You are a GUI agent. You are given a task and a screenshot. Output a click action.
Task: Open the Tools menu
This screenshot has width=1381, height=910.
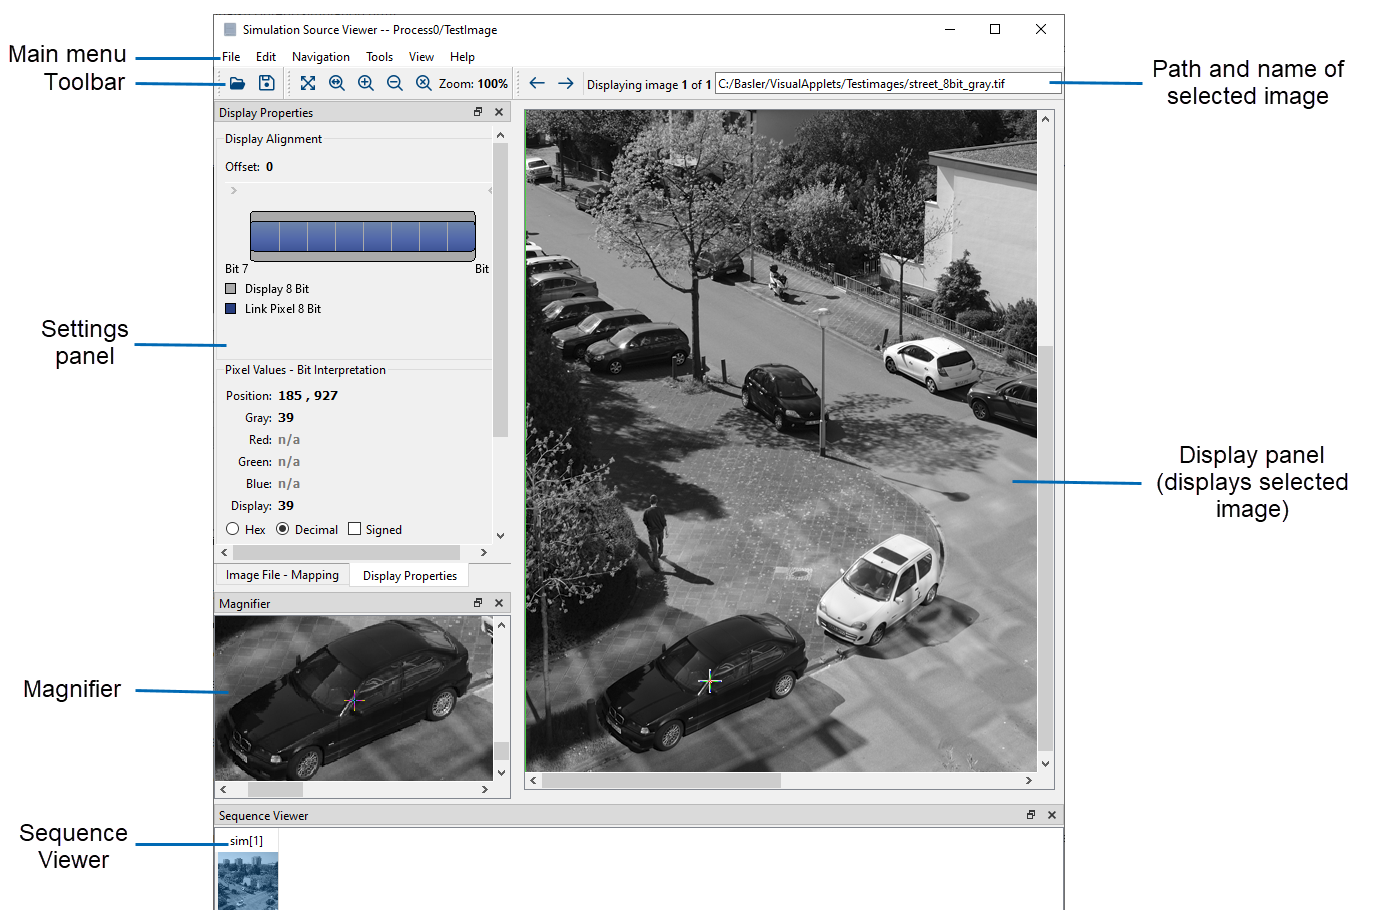coord(379,57)
